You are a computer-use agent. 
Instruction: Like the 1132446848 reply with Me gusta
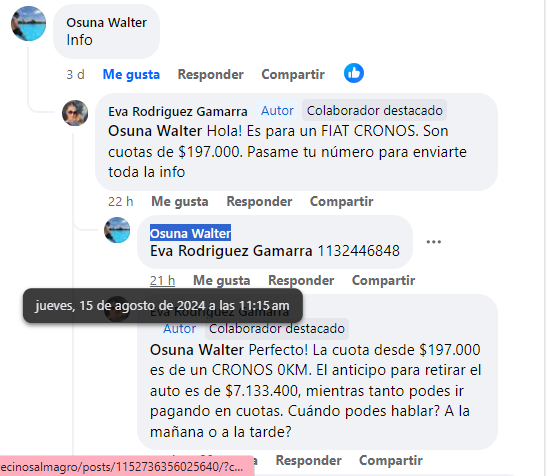[221, 281]
